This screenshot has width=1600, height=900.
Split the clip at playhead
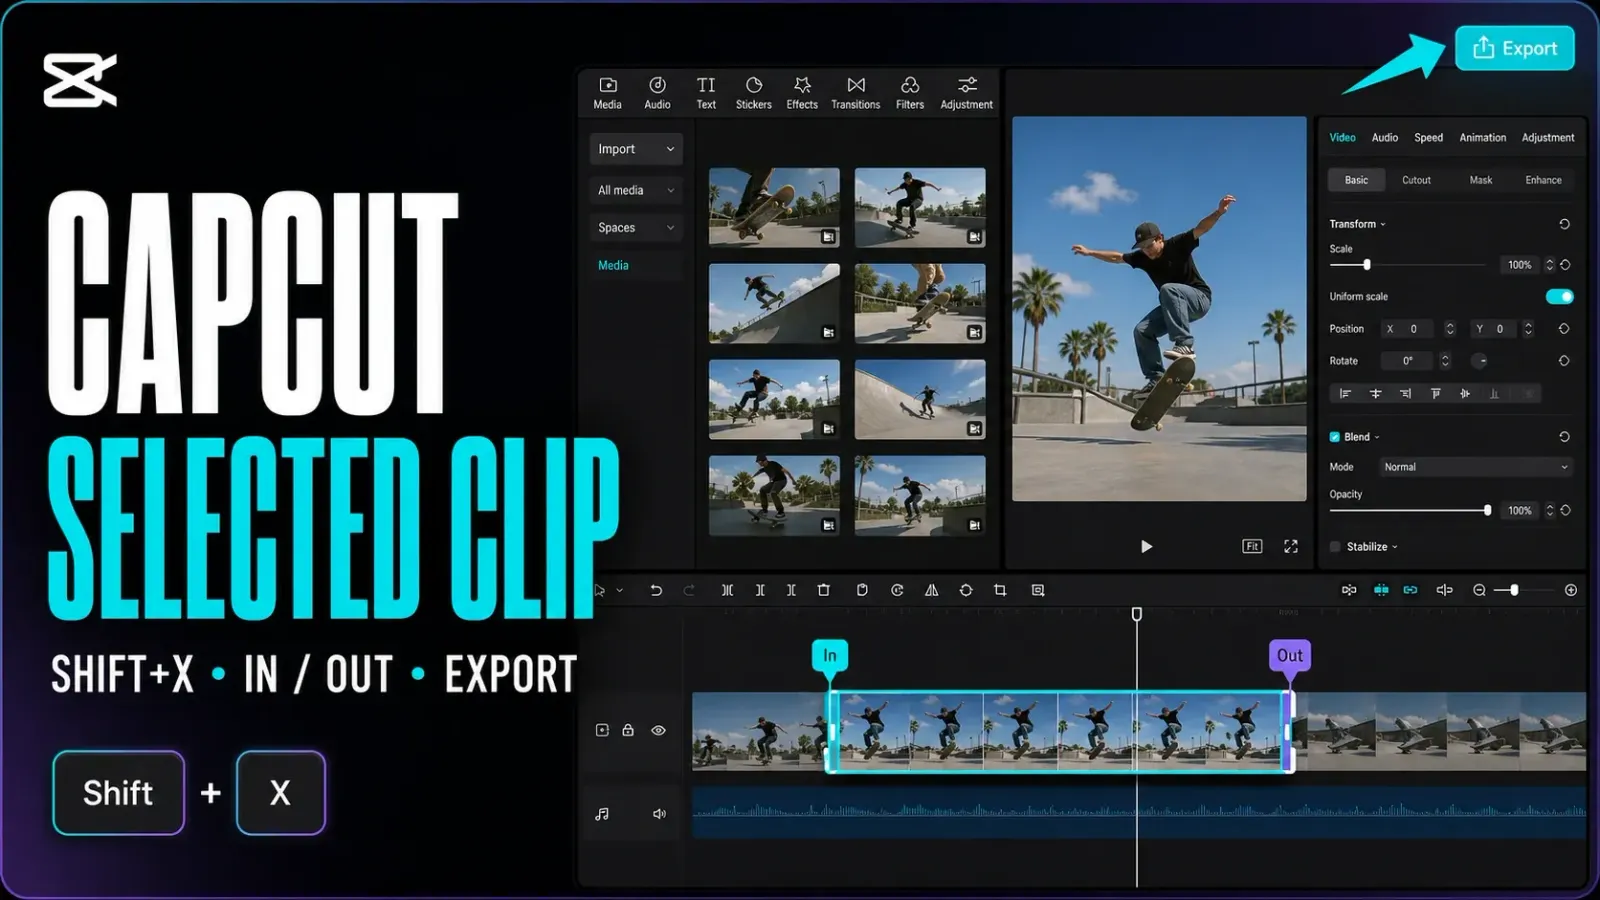(727, 590)
